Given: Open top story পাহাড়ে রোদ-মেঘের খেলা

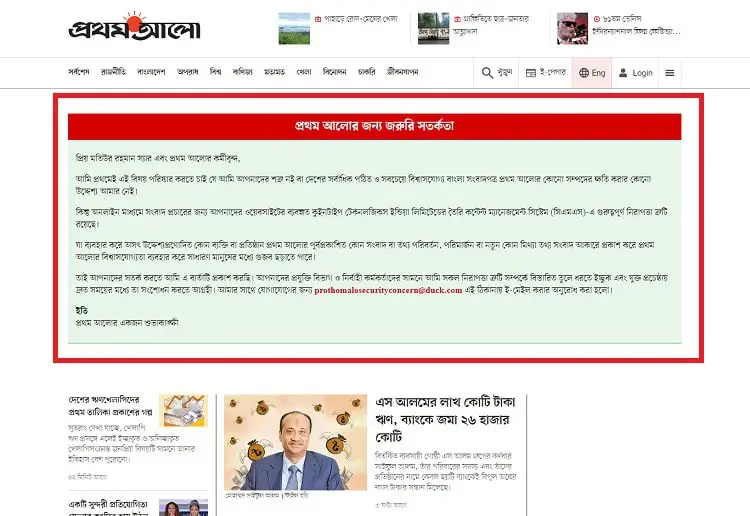Looking at the screenshot, I should (x=361, y=19).
